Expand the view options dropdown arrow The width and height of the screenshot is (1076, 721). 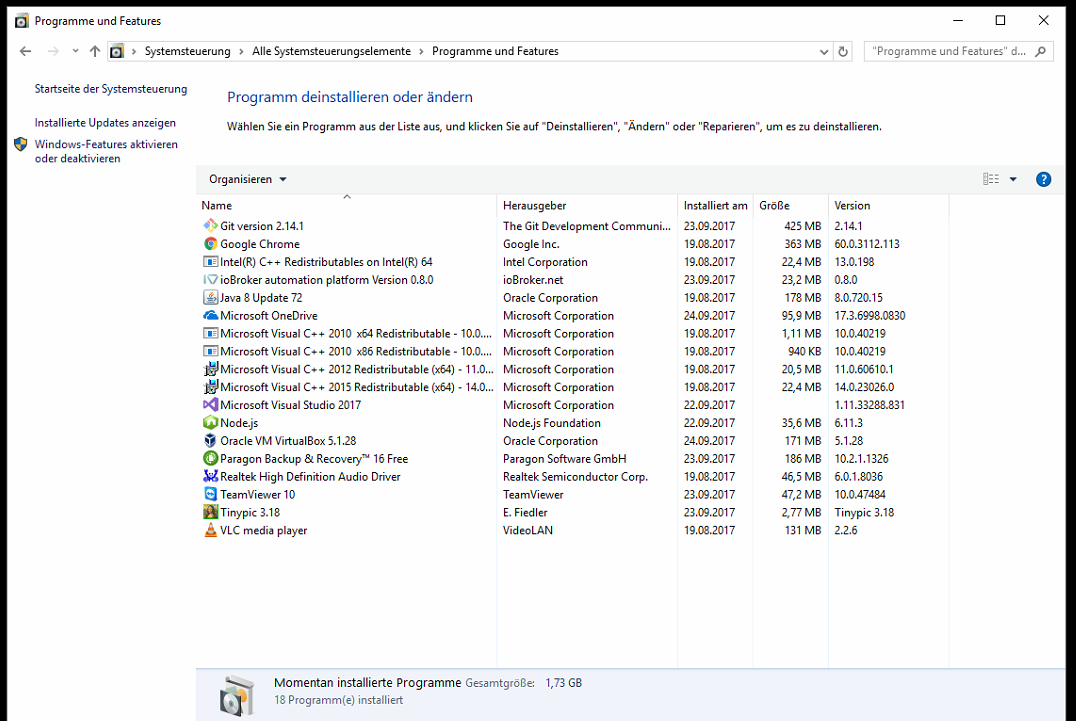1013,179
